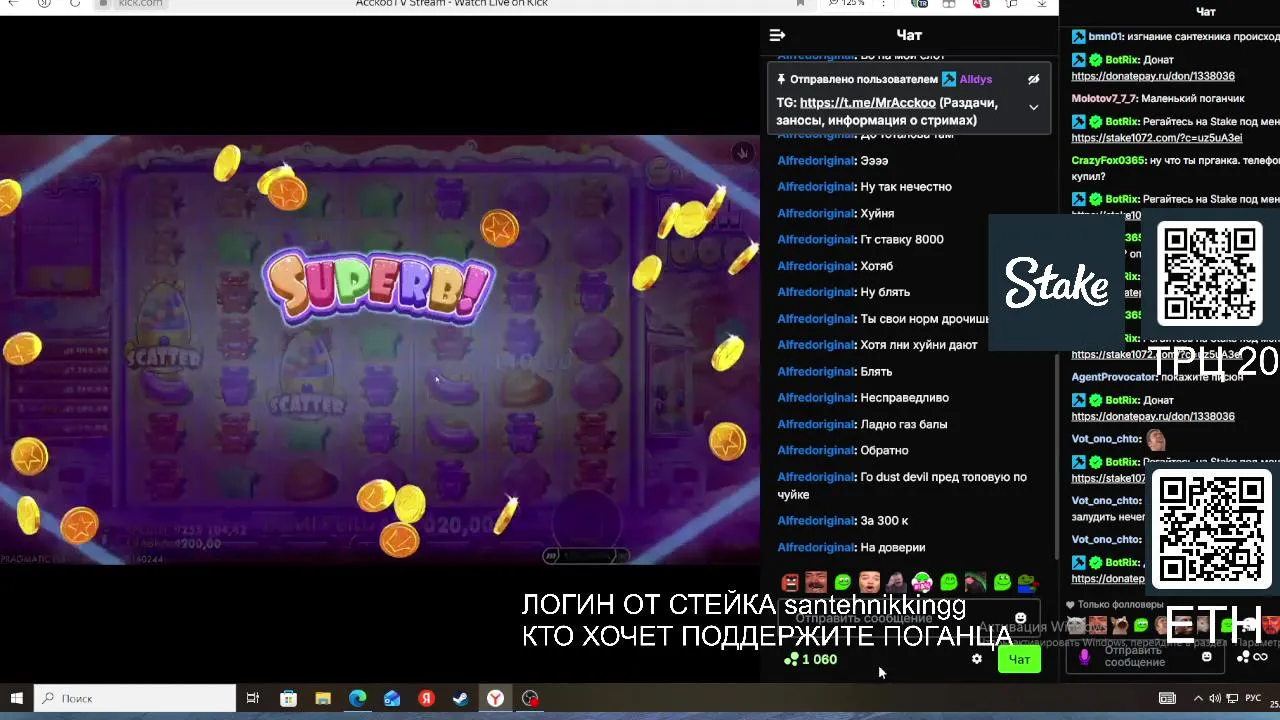
Task: Show hidden system tray icons
Action: pos(1198,698)
